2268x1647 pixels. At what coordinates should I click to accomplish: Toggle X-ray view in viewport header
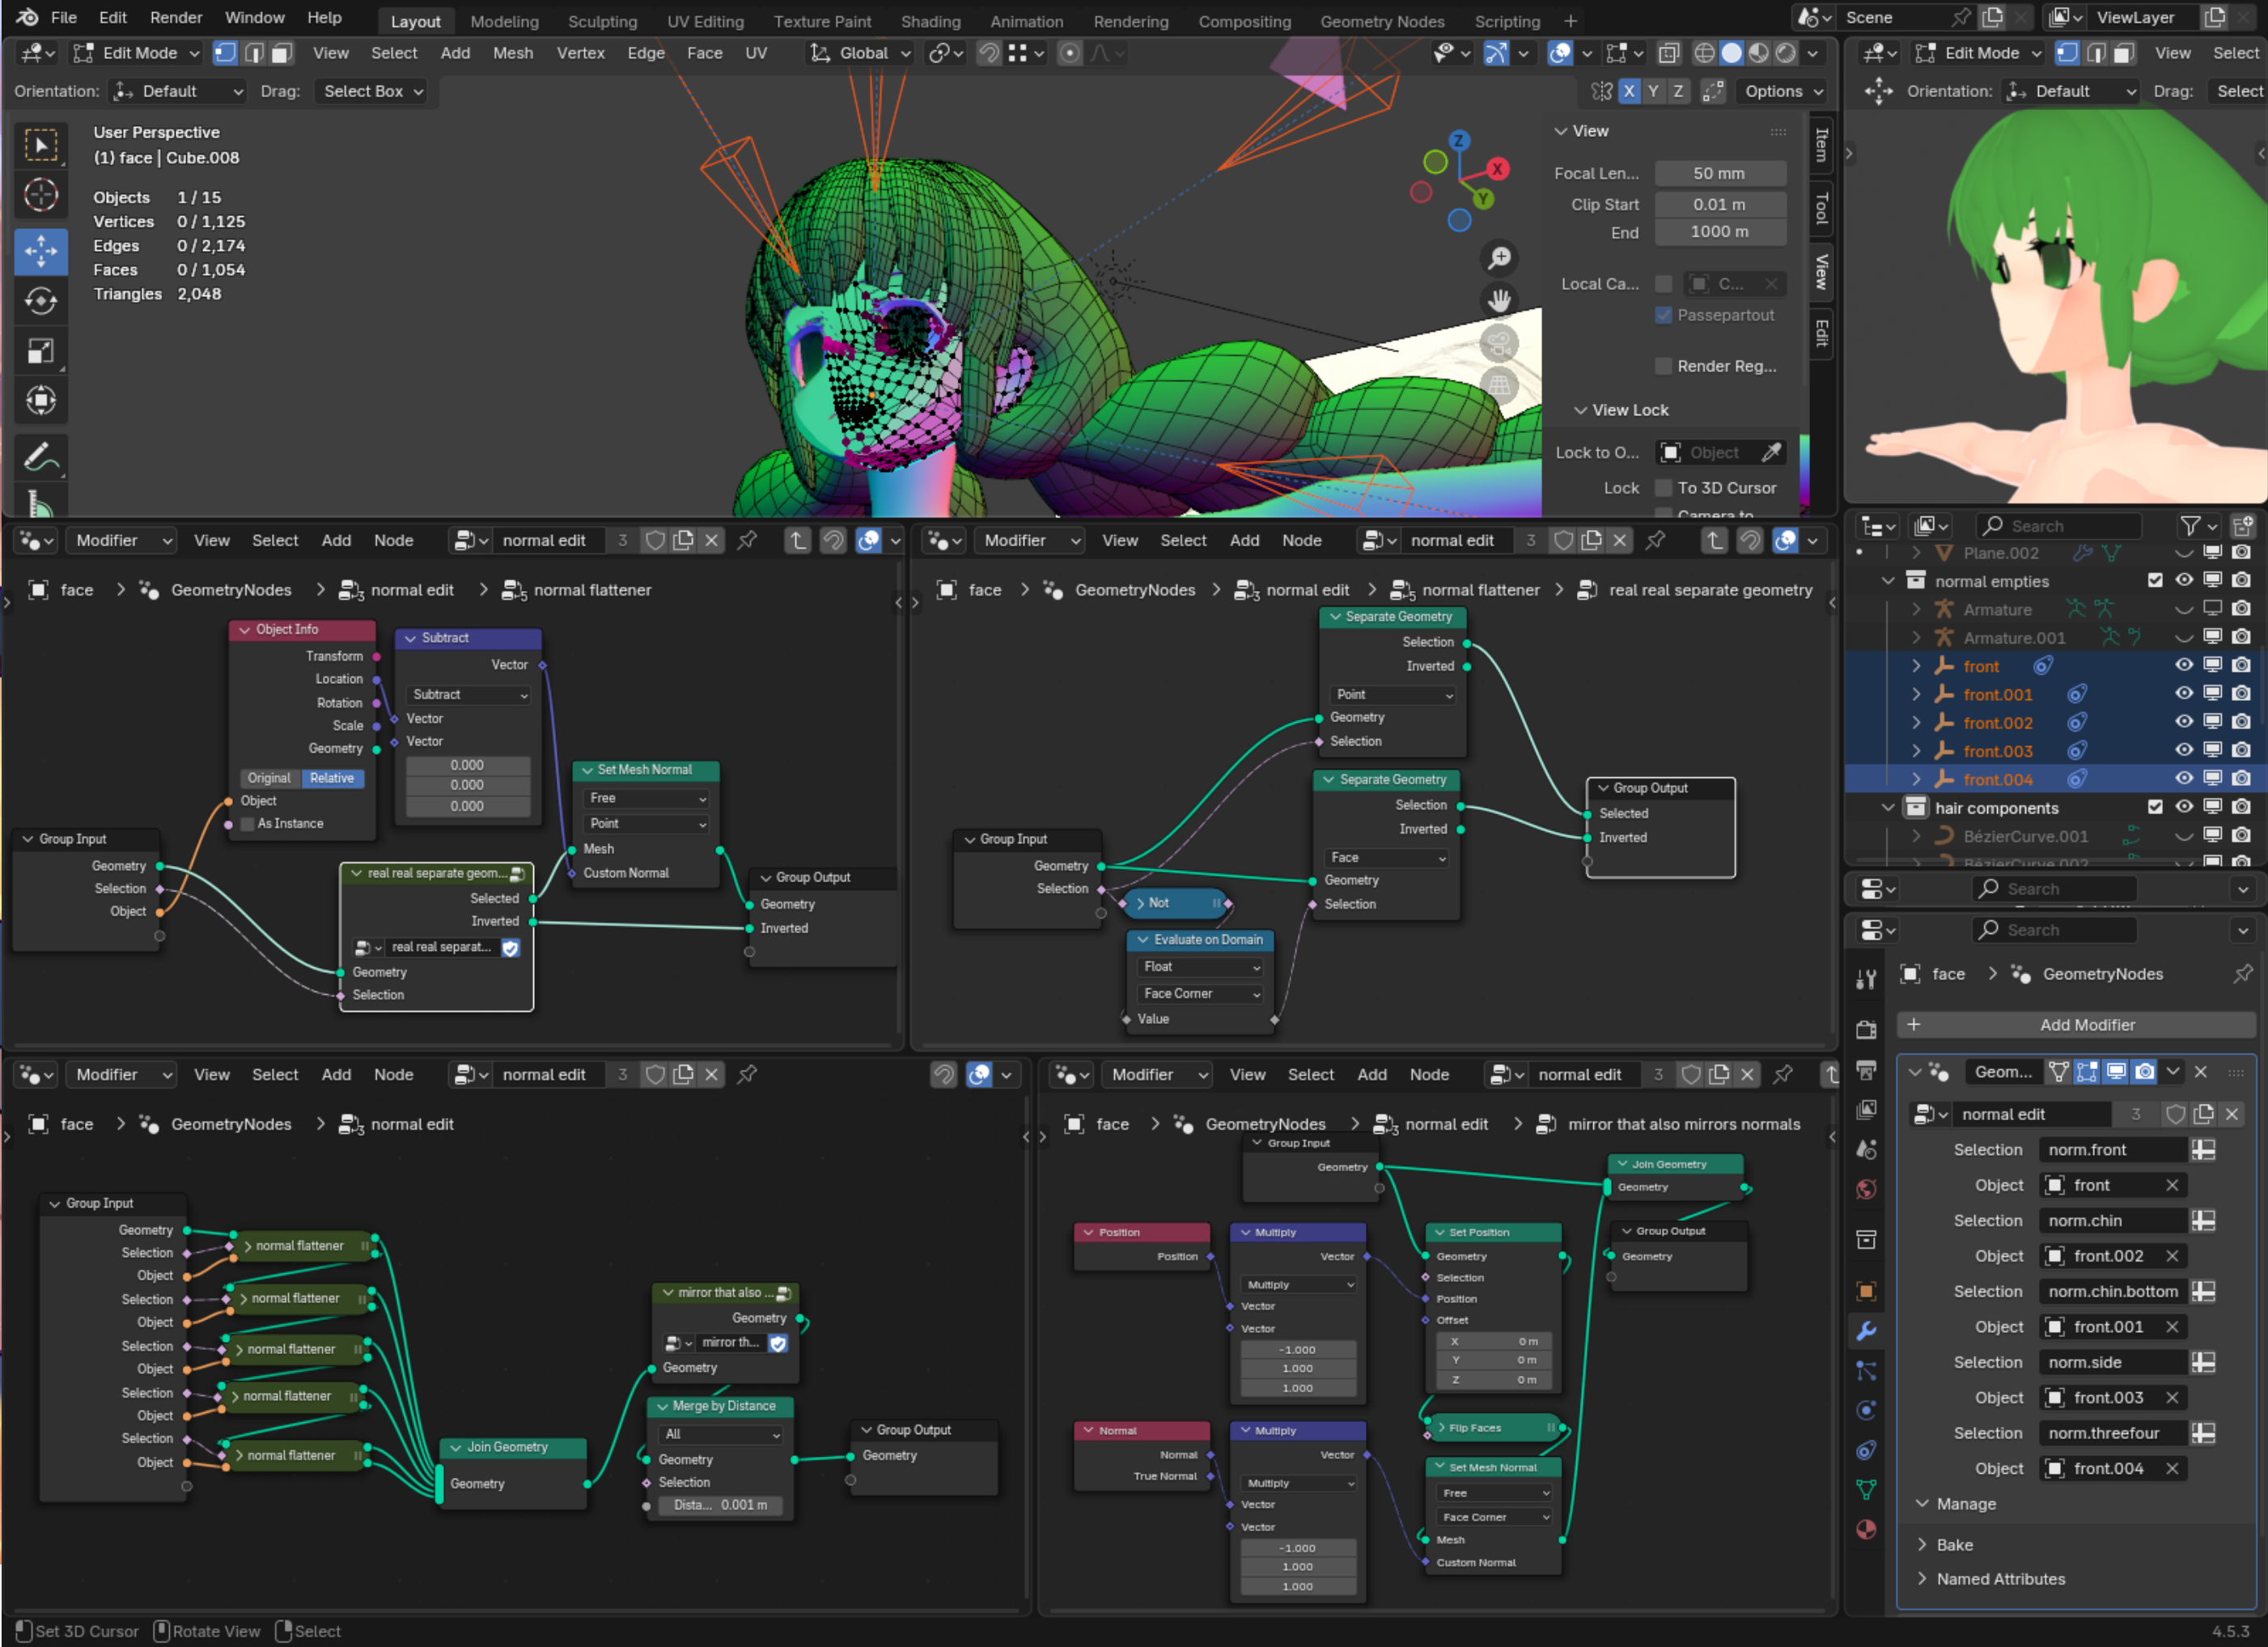1668,53
